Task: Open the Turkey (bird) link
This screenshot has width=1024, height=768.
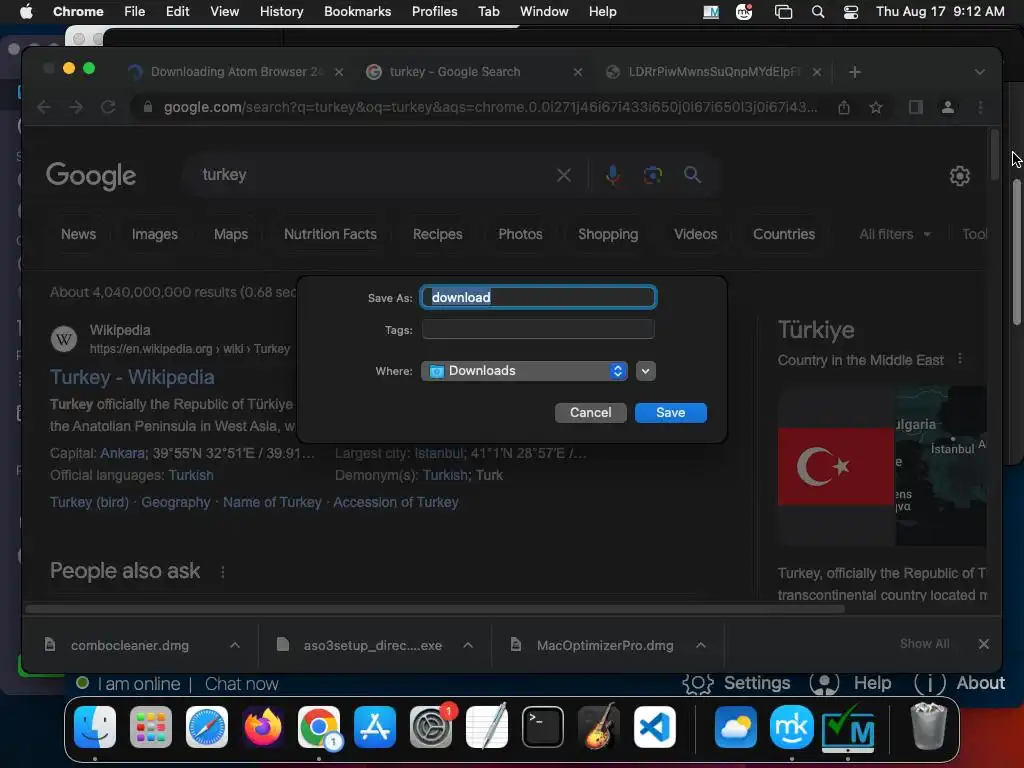Action: pos(89,502)
